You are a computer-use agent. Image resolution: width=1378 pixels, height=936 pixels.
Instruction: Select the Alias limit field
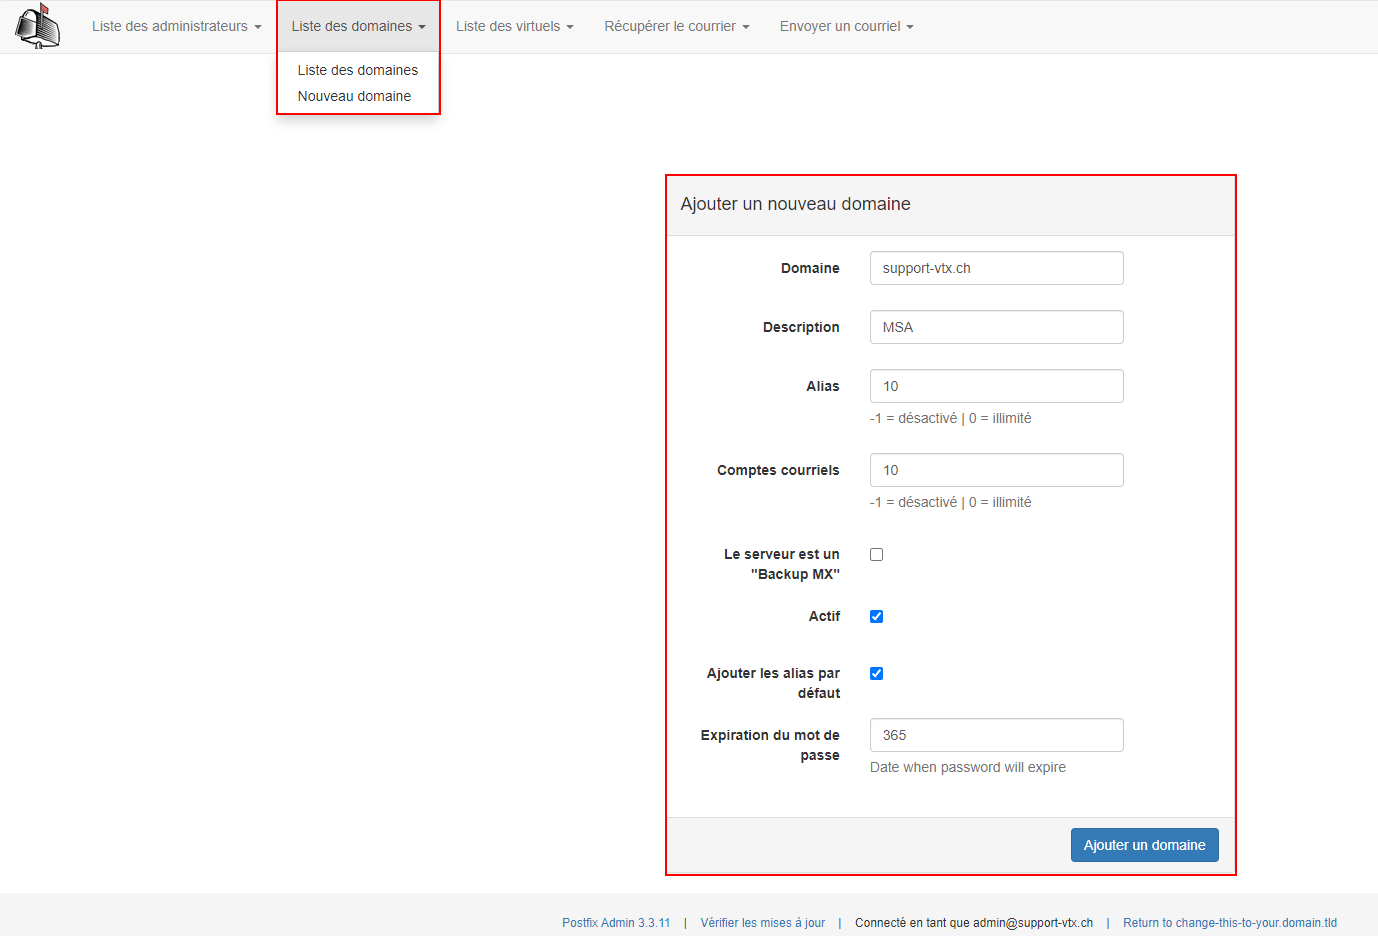click(x=996, y=386)
